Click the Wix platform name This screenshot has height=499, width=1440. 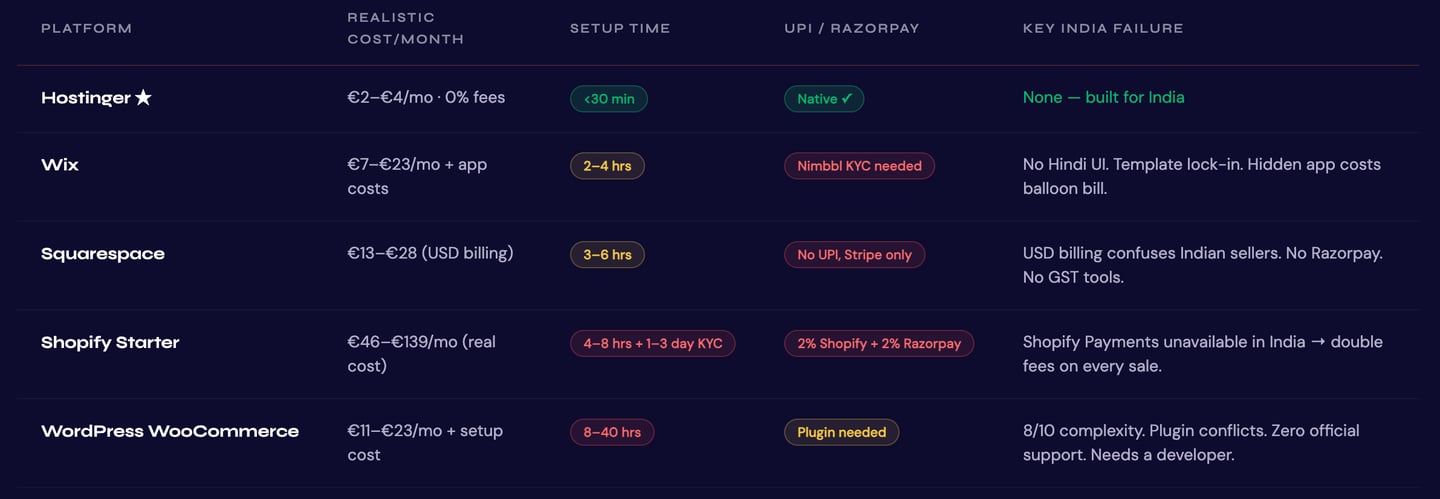coord(60,165)
